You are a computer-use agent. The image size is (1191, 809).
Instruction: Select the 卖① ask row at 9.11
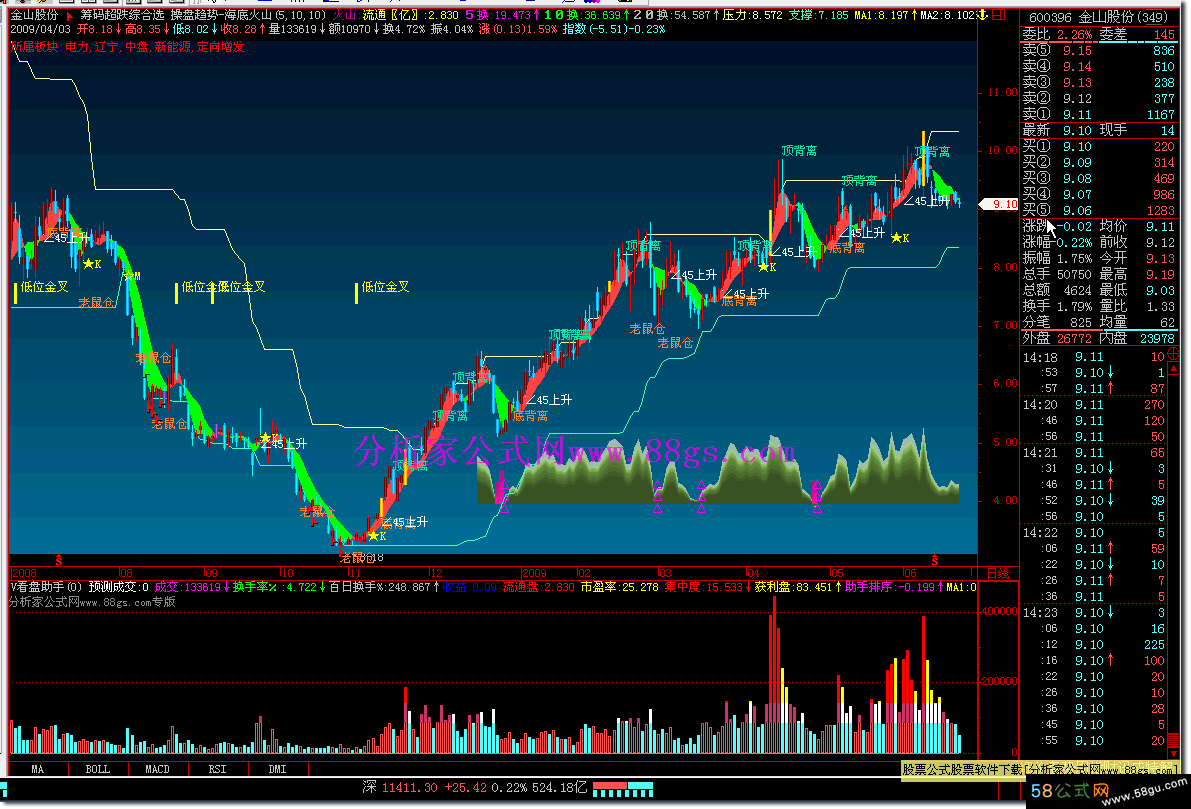[x=1098, y=114]
